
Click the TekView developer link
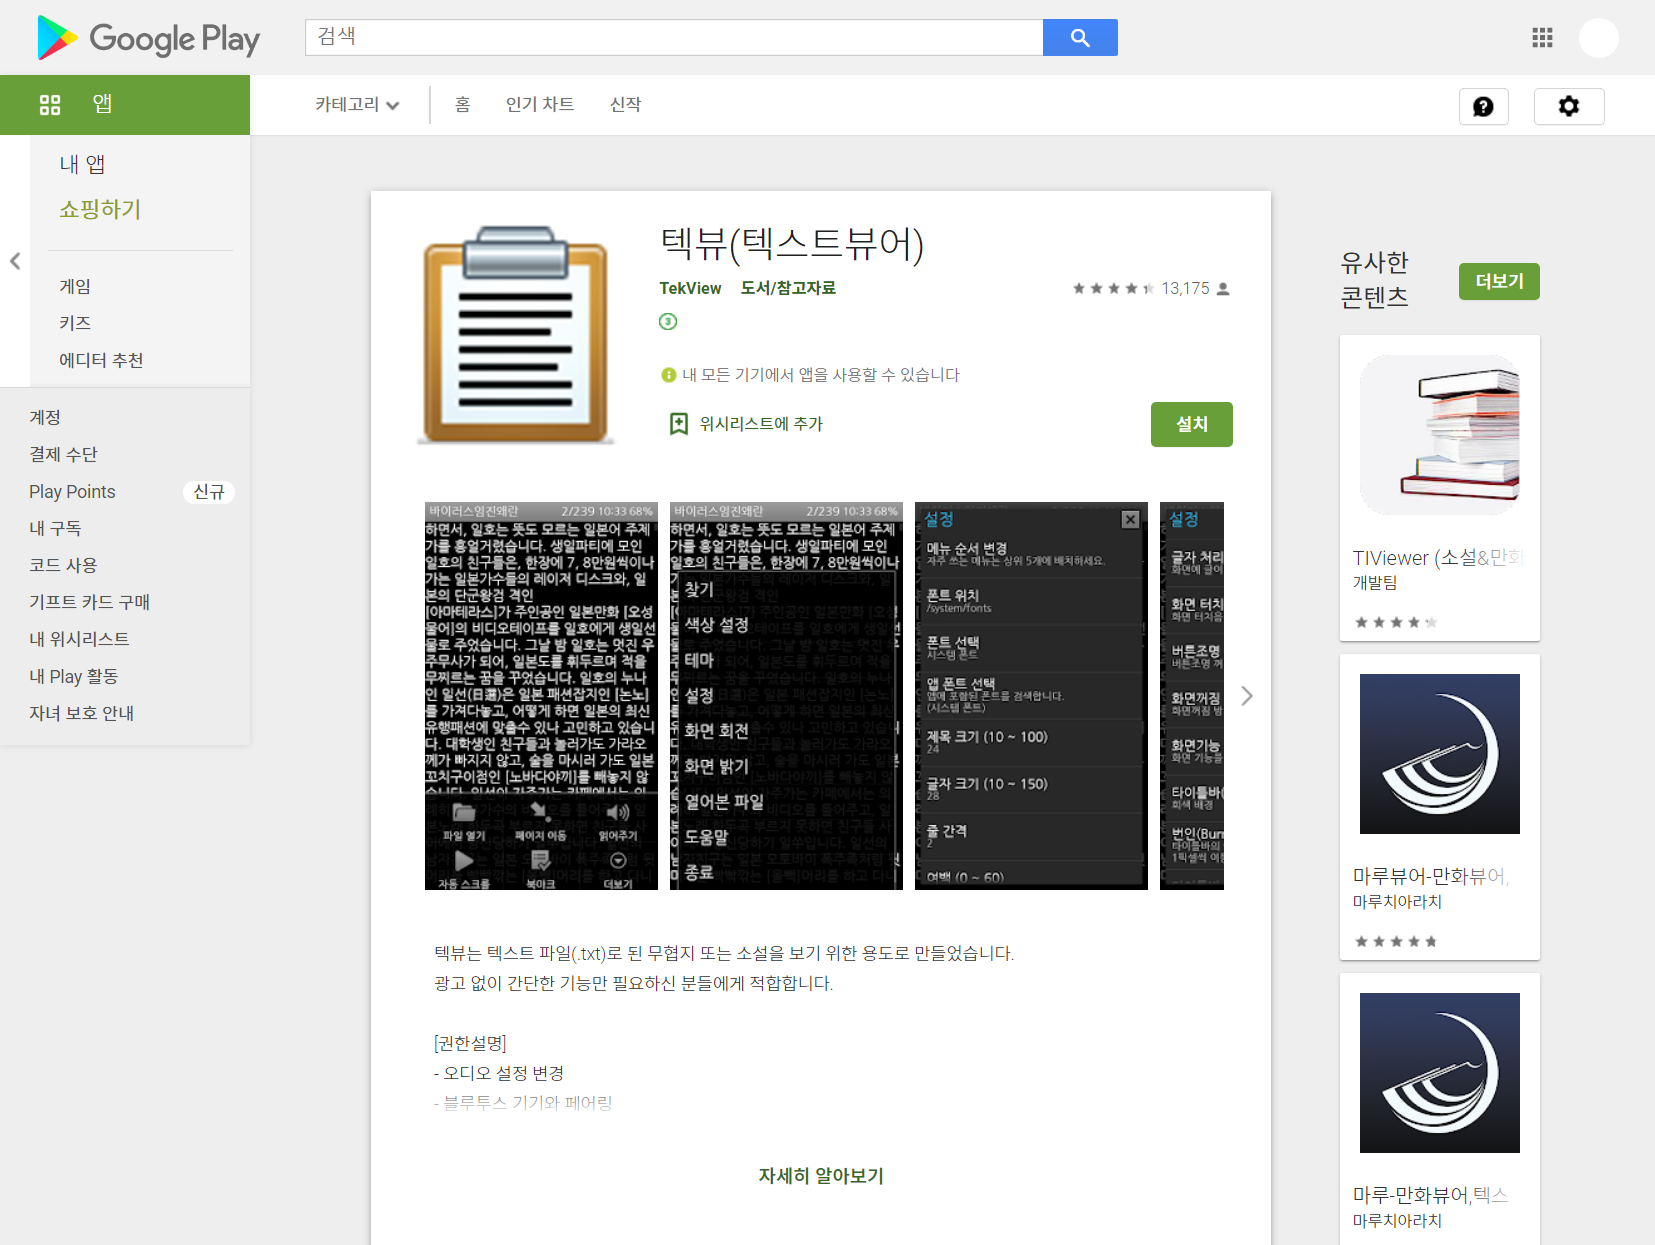pyautogui.click(x=690, y=288)
